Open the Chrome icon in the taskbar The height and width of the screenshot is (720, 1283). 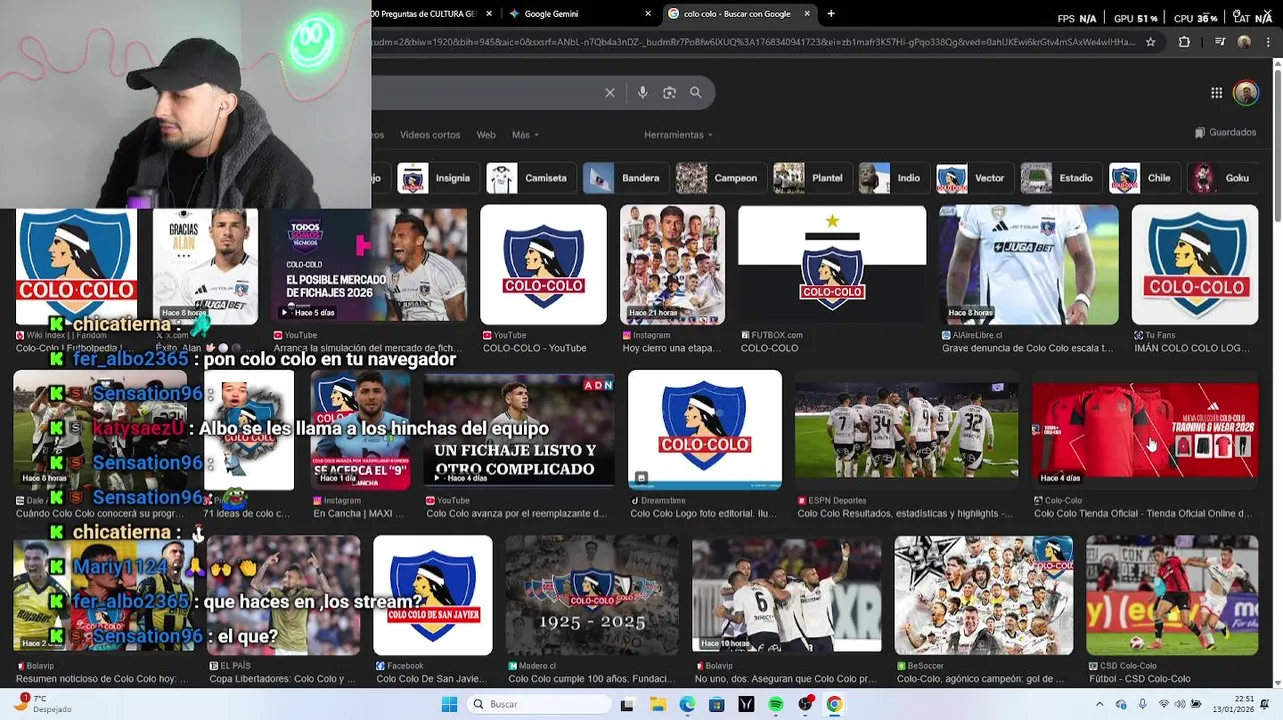coord(834,704)
